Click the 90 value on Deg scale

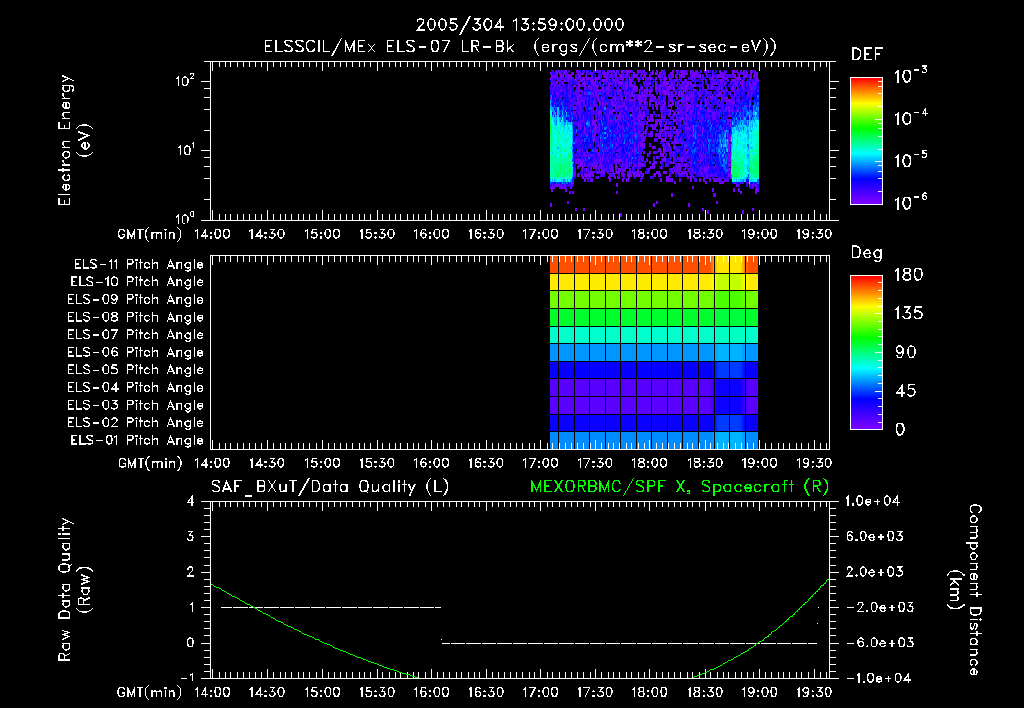[906, 353]
